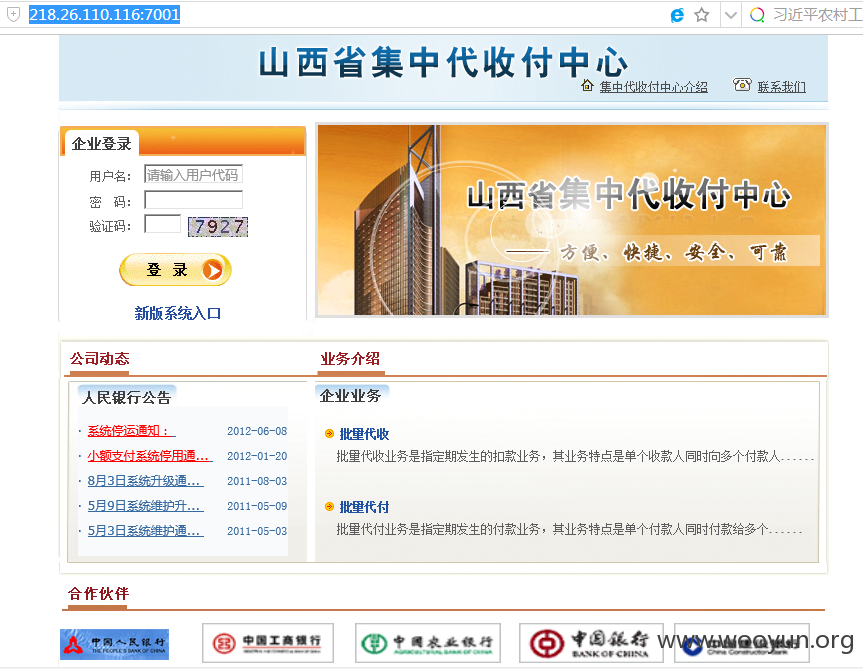
Task: Open the 系统停运通知 announcement
Action: (132, 431)
